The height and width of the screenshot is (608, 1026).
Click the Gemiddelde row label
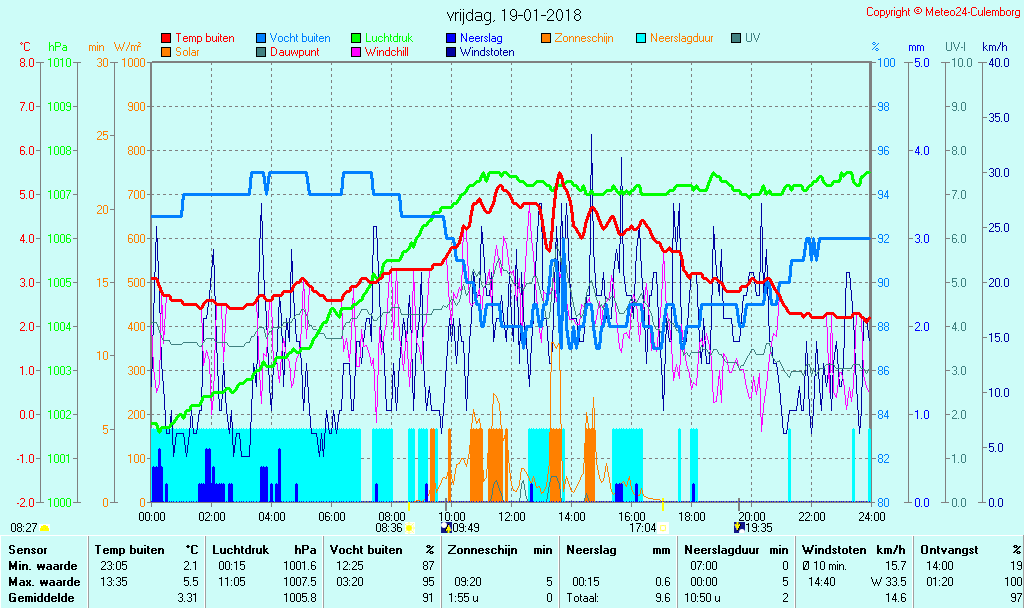[x=40, y=598]
